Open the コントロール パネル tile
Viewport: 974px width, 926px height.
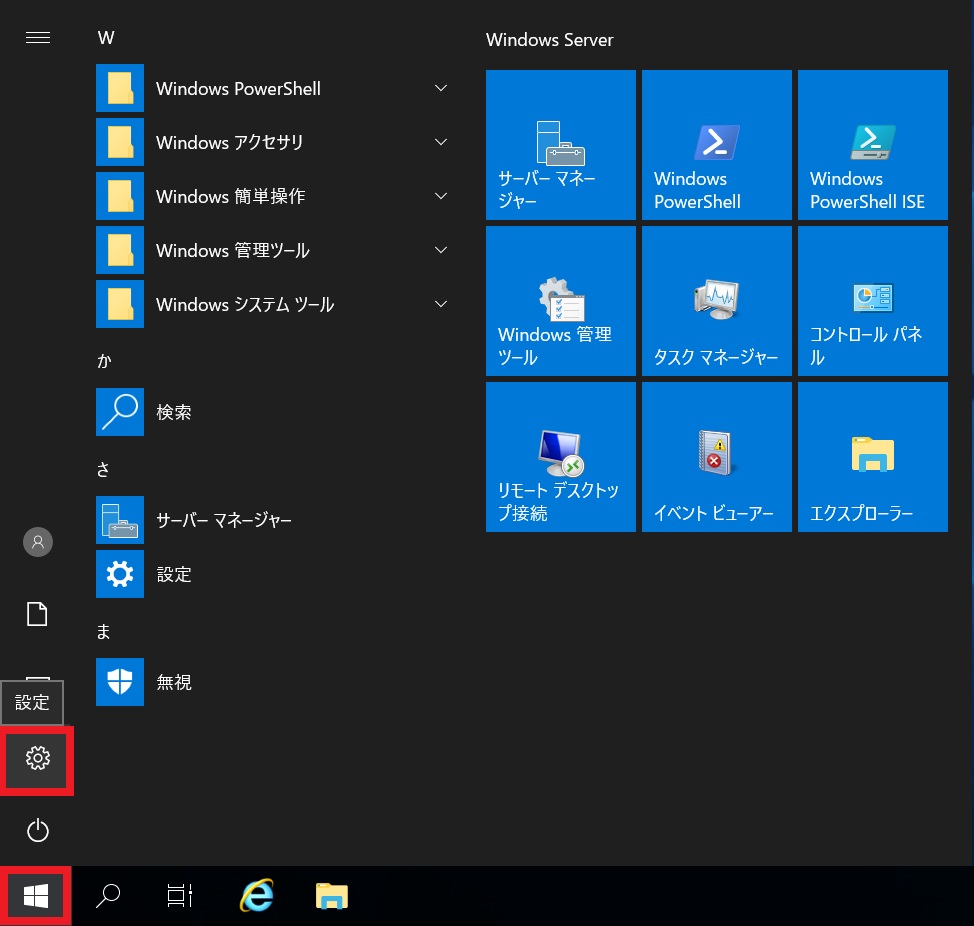click(872, 301)
